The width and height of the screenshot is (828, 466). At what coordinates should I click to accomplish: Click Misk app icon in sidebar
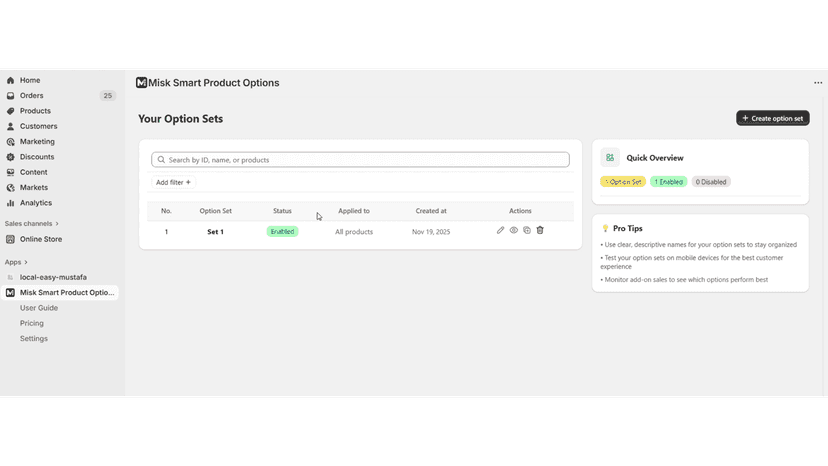pyautogui.click(x=11, y=293)
